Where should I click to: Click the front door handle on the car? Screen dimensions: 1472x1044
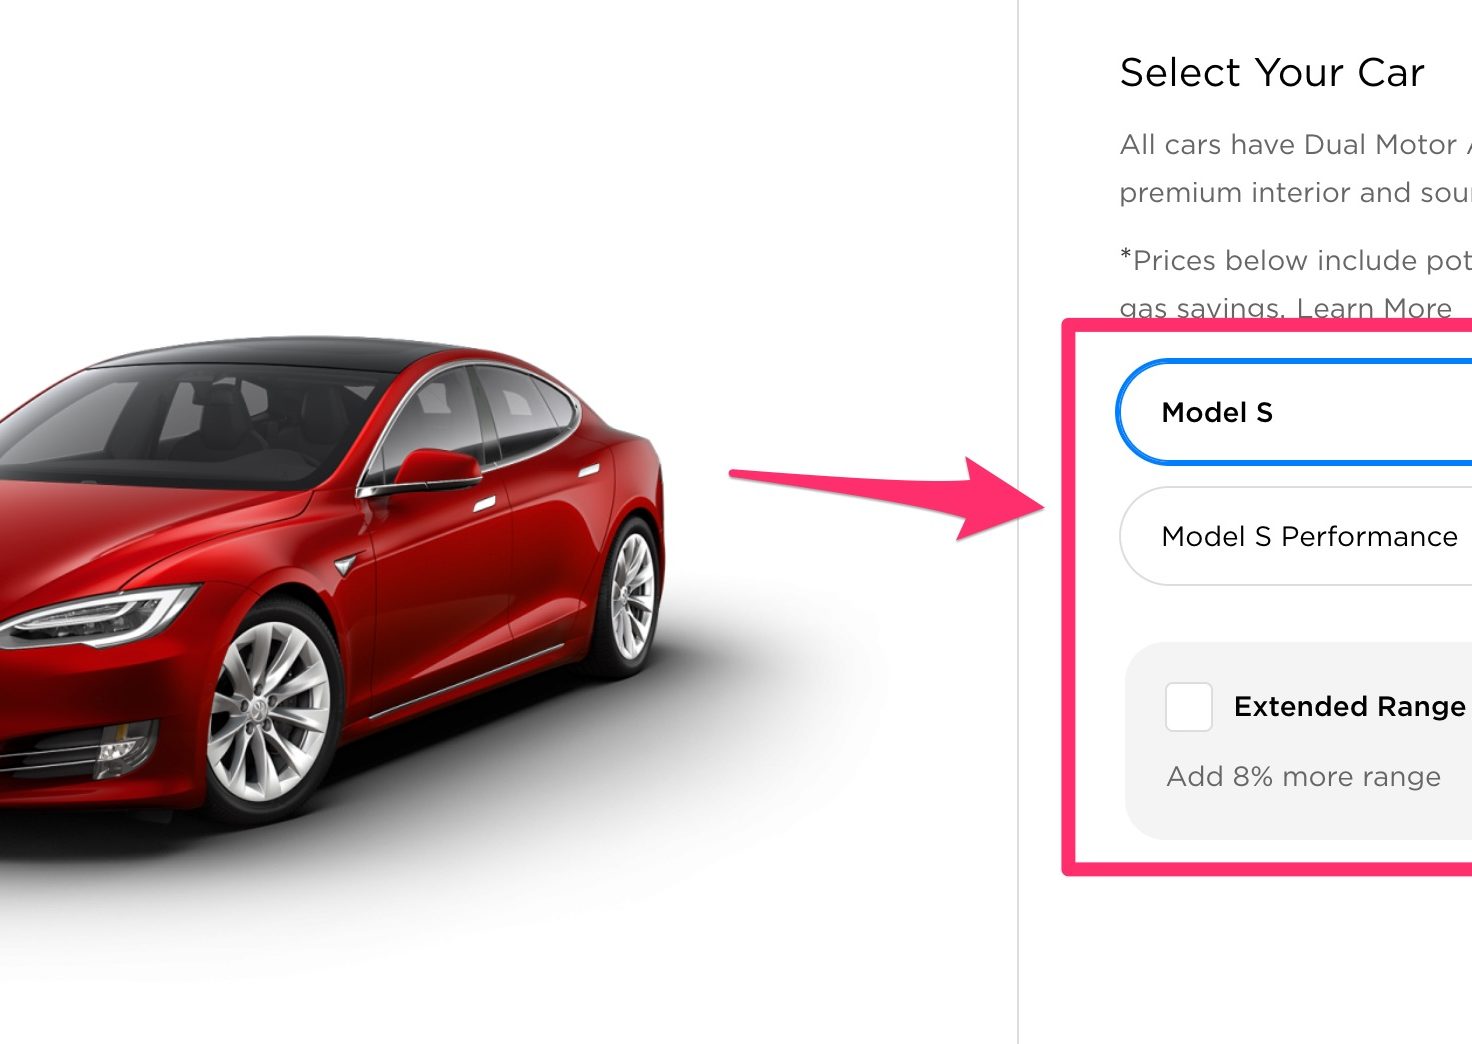(x=484, y=505)
